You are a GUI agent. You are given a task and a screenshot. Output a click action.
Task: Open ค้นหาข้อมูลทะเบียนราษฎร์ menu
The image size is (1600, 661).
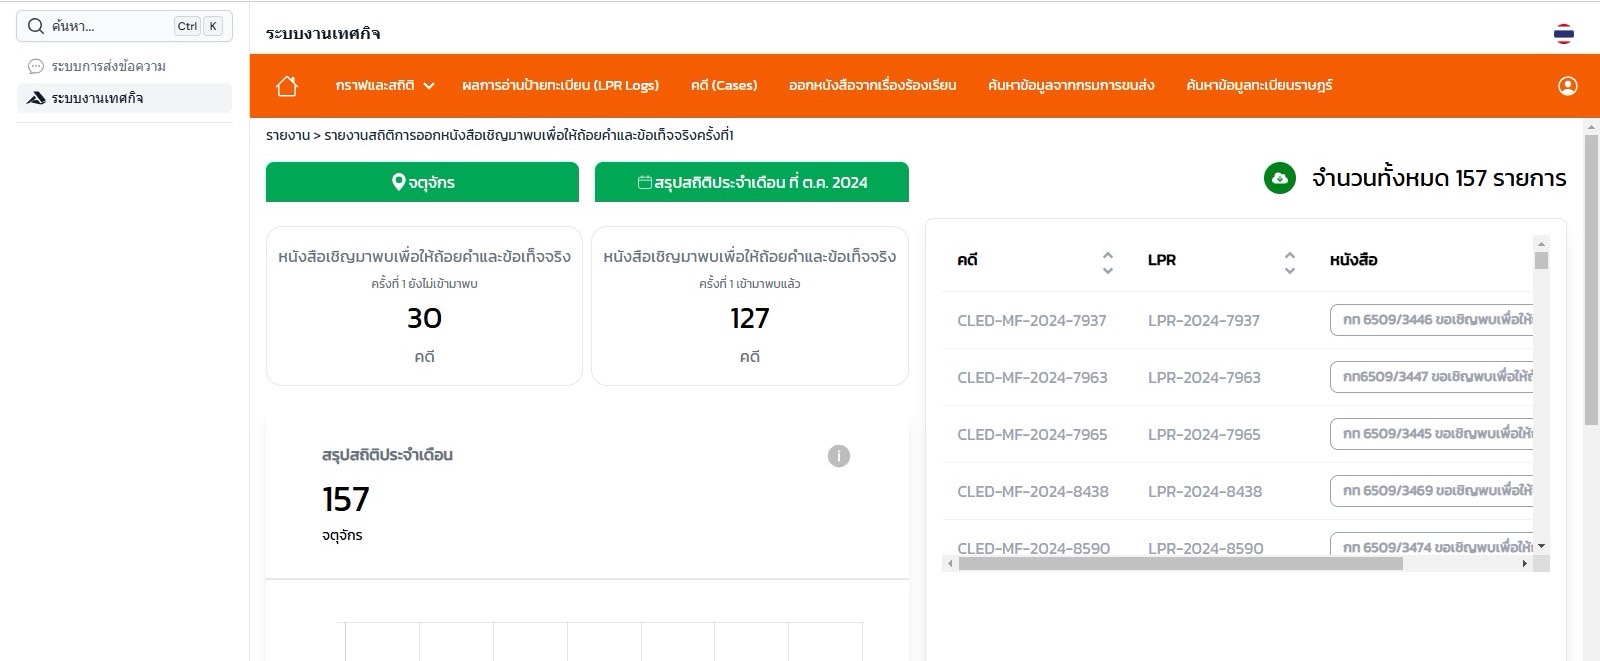click(x=1259, y=85)
